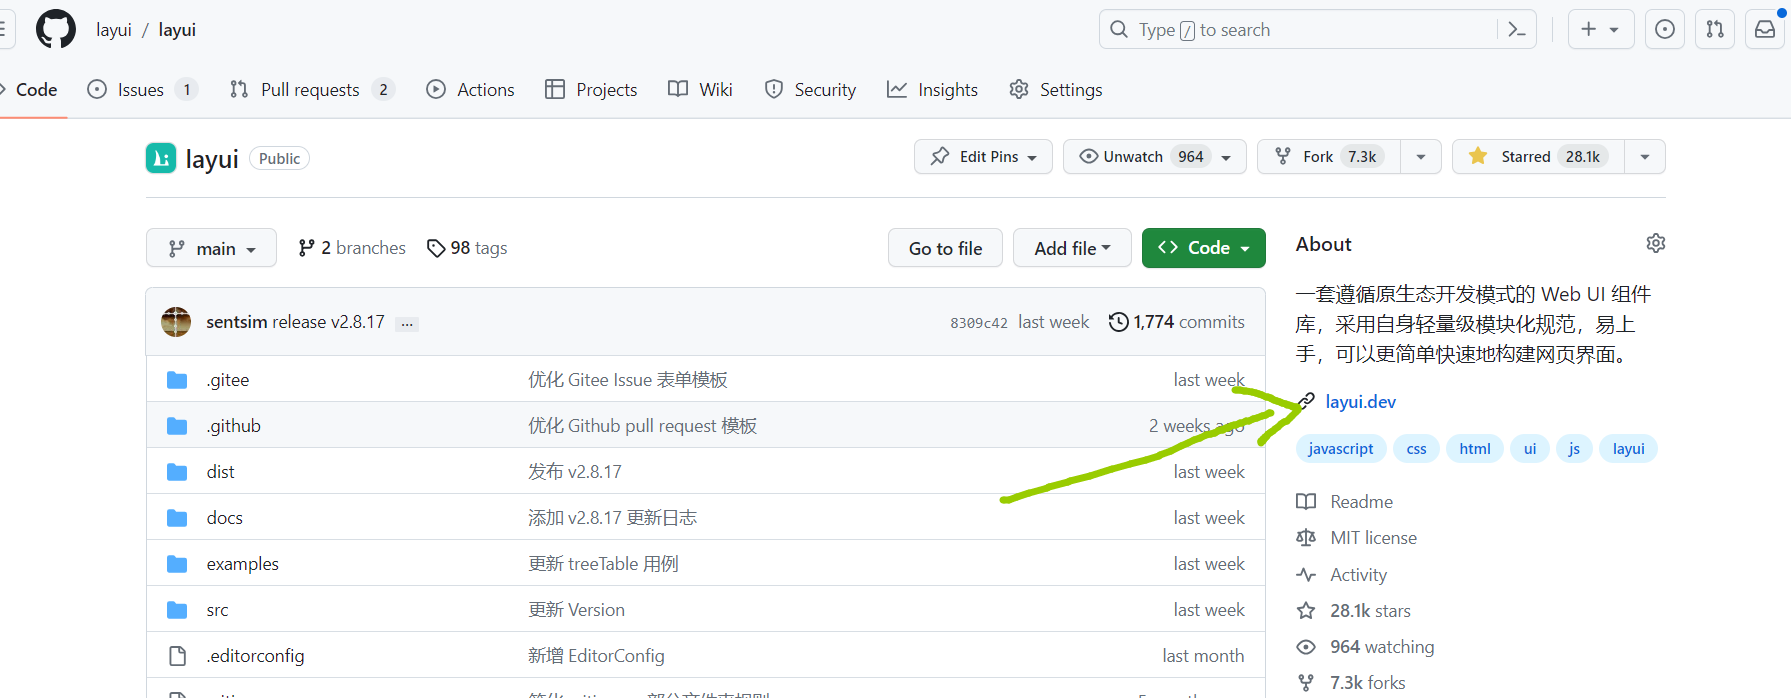The width and height of the screenshot is (1791, 698).
Task: Open the command palette icon in search
Action: click(1516, 30)
